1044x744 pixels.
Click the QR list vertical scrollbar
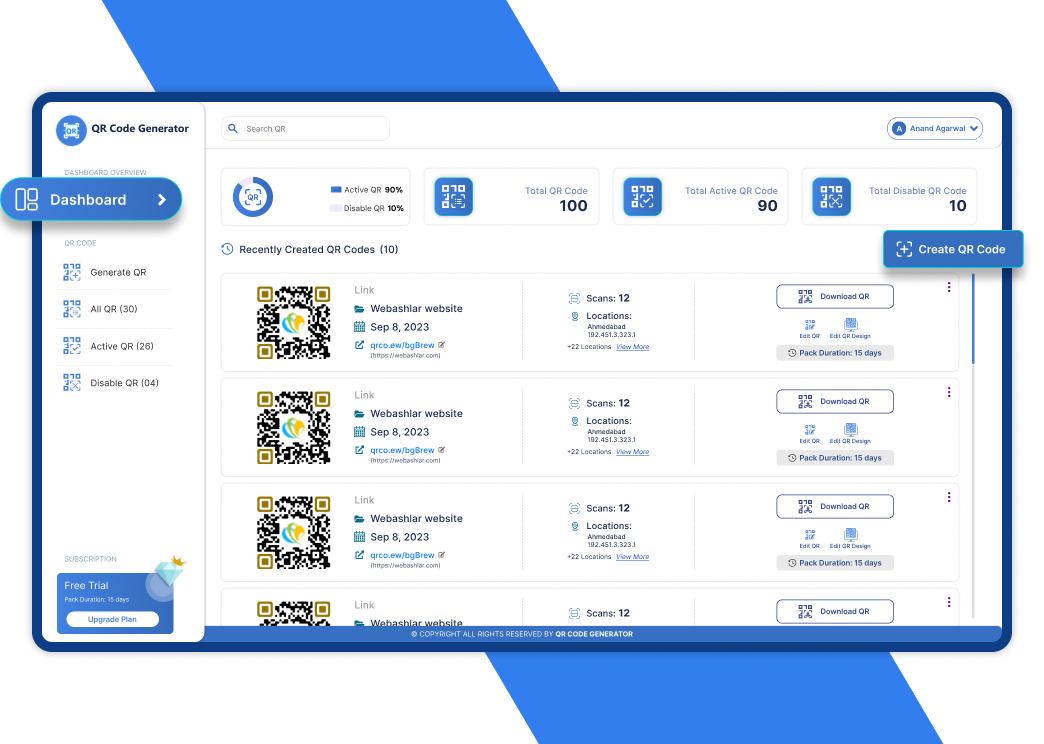pos(973,318)
